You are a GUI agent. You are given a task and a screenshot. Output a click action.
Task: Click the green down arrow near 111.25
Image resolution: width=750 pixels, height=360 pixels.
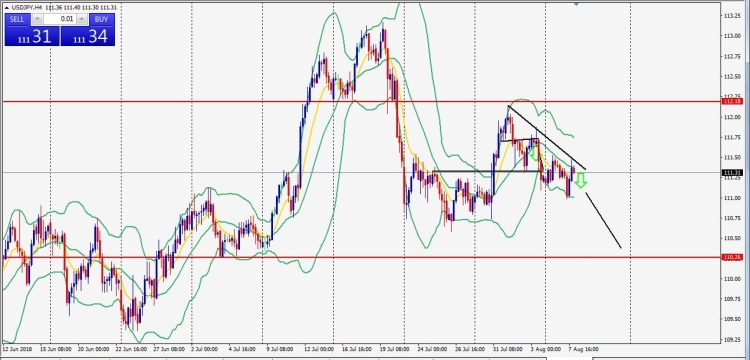[x=580, y=180]
